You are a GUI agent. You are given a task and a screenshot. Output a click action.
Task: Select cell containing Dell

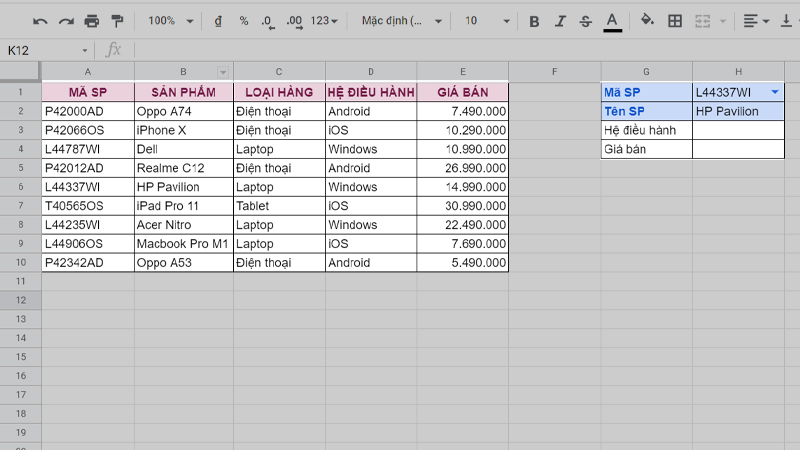184,149
